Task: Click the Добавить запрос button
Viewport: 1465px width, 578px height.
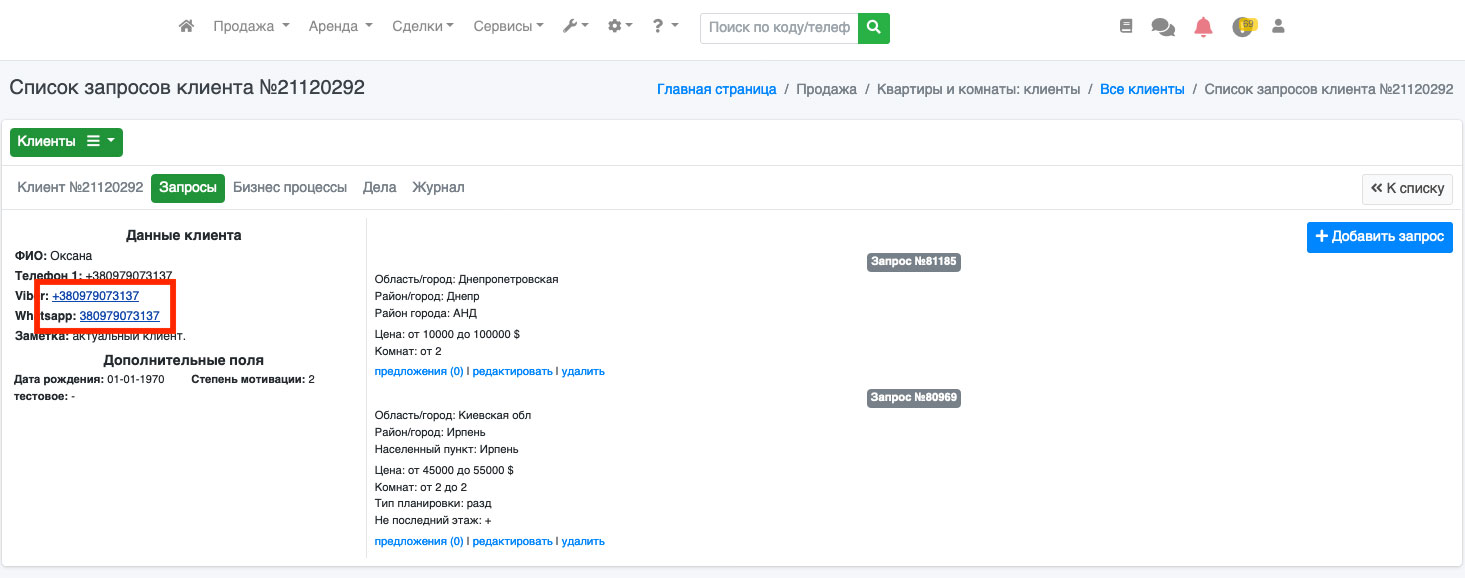Action: (x=1379, y=237)
